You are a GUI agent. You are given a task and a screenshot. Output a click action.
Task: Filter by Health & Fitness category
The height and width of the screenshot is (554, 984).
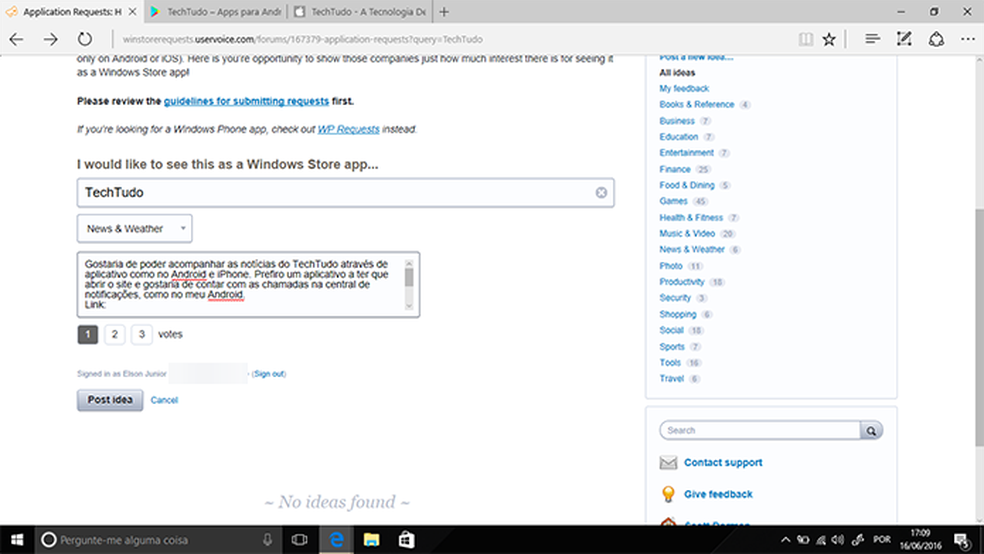(x=691, y=218)
